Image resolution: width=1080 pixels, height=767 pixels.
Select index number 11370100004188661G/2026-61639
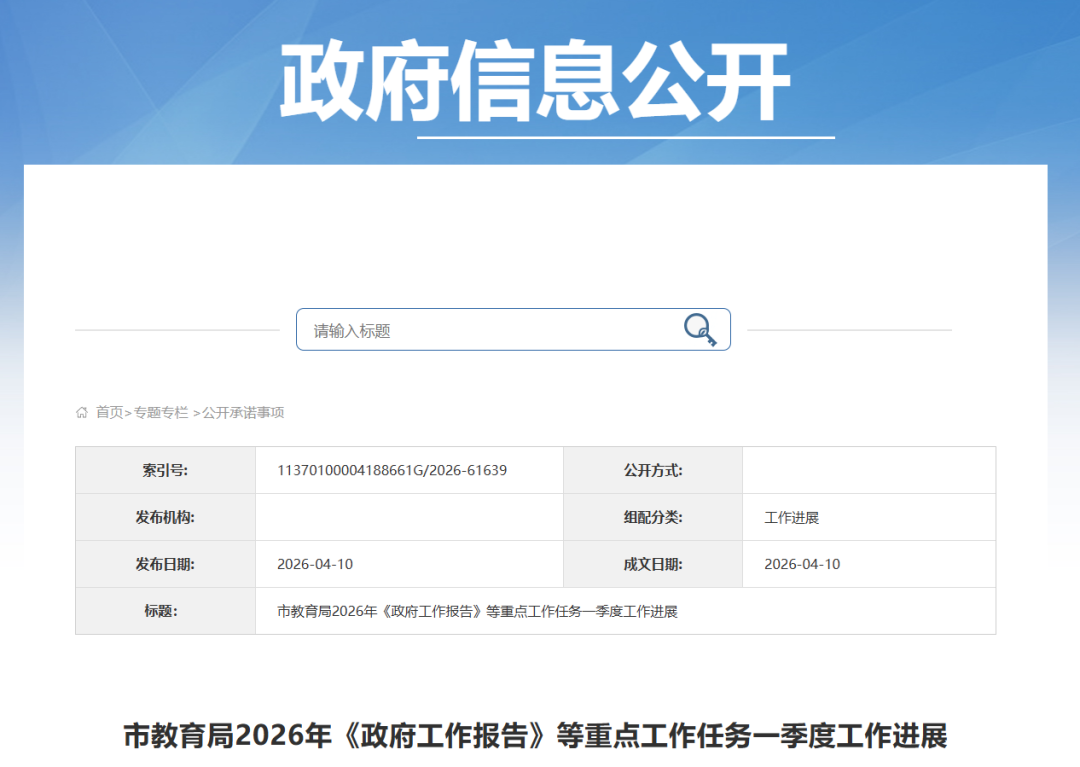392,470
